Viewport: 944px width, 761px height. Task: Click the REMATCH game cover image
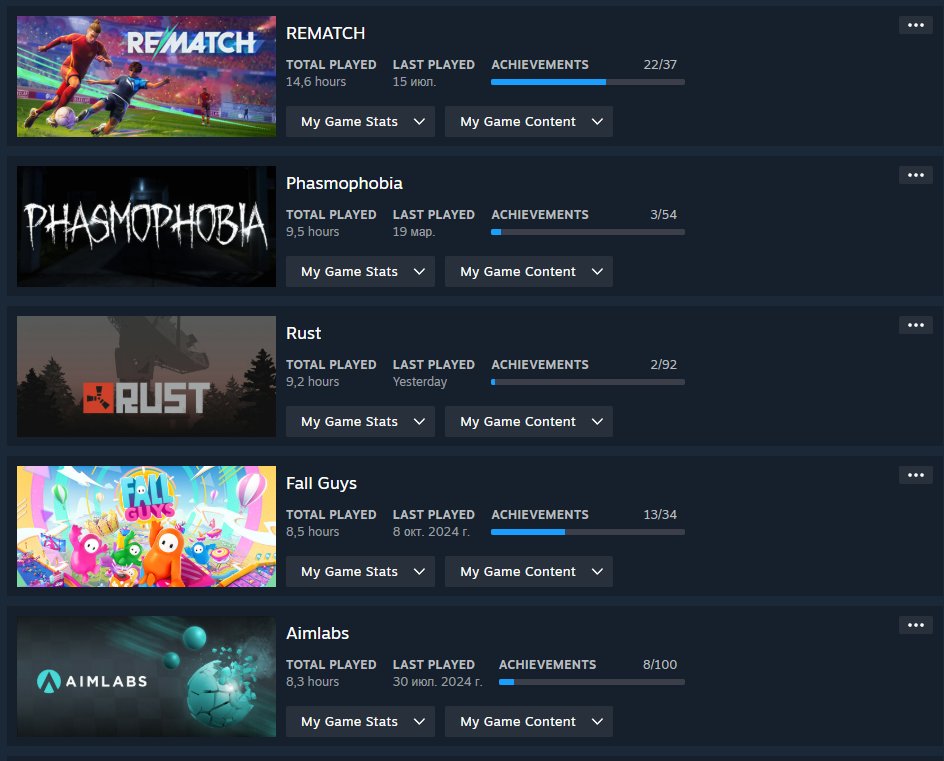[146, 76]
